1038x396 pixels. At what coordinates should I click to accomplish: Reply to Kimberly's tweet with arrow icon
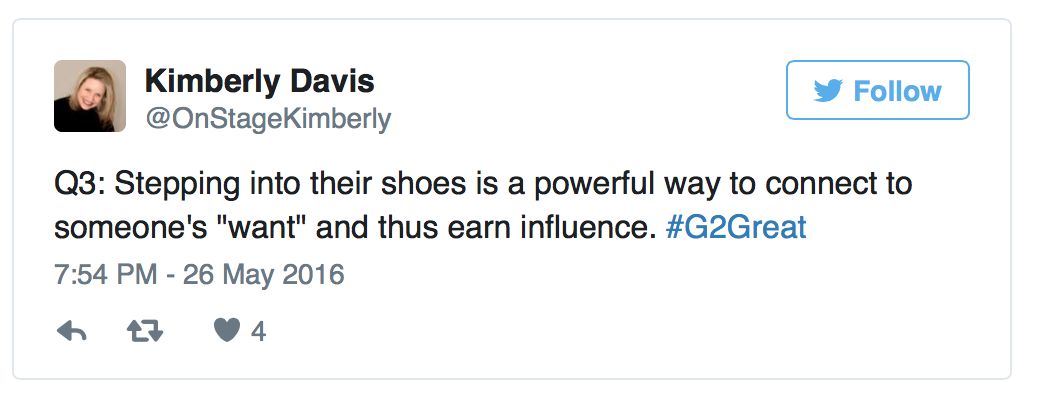[71, 330]
